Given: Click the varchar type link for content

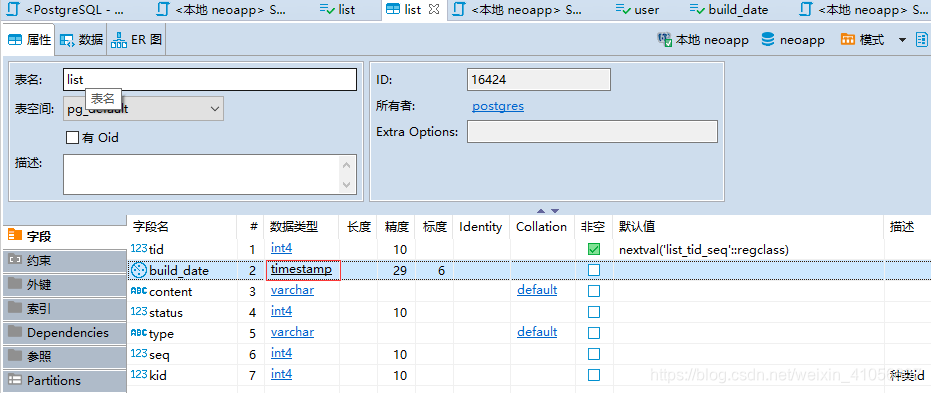Looking at the screenshot, I should click(292, 290).
